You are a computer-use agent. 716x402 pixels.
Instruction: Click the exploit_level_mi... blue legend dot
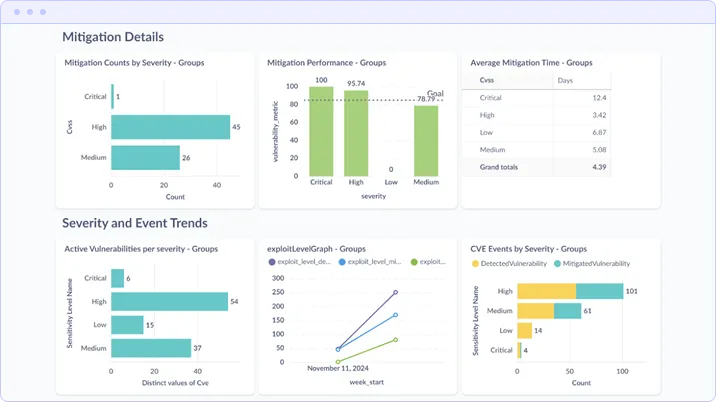tap(342, 262)
